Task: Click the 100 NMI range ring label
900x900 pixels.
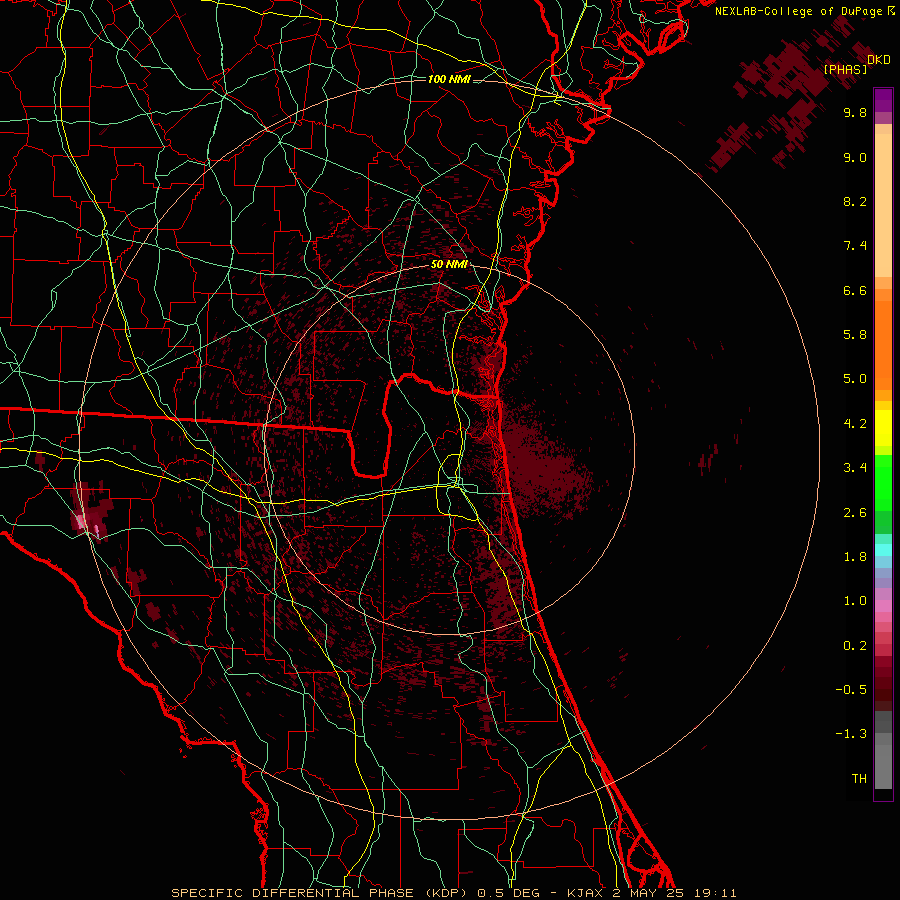Action: (x=449, y=79)
